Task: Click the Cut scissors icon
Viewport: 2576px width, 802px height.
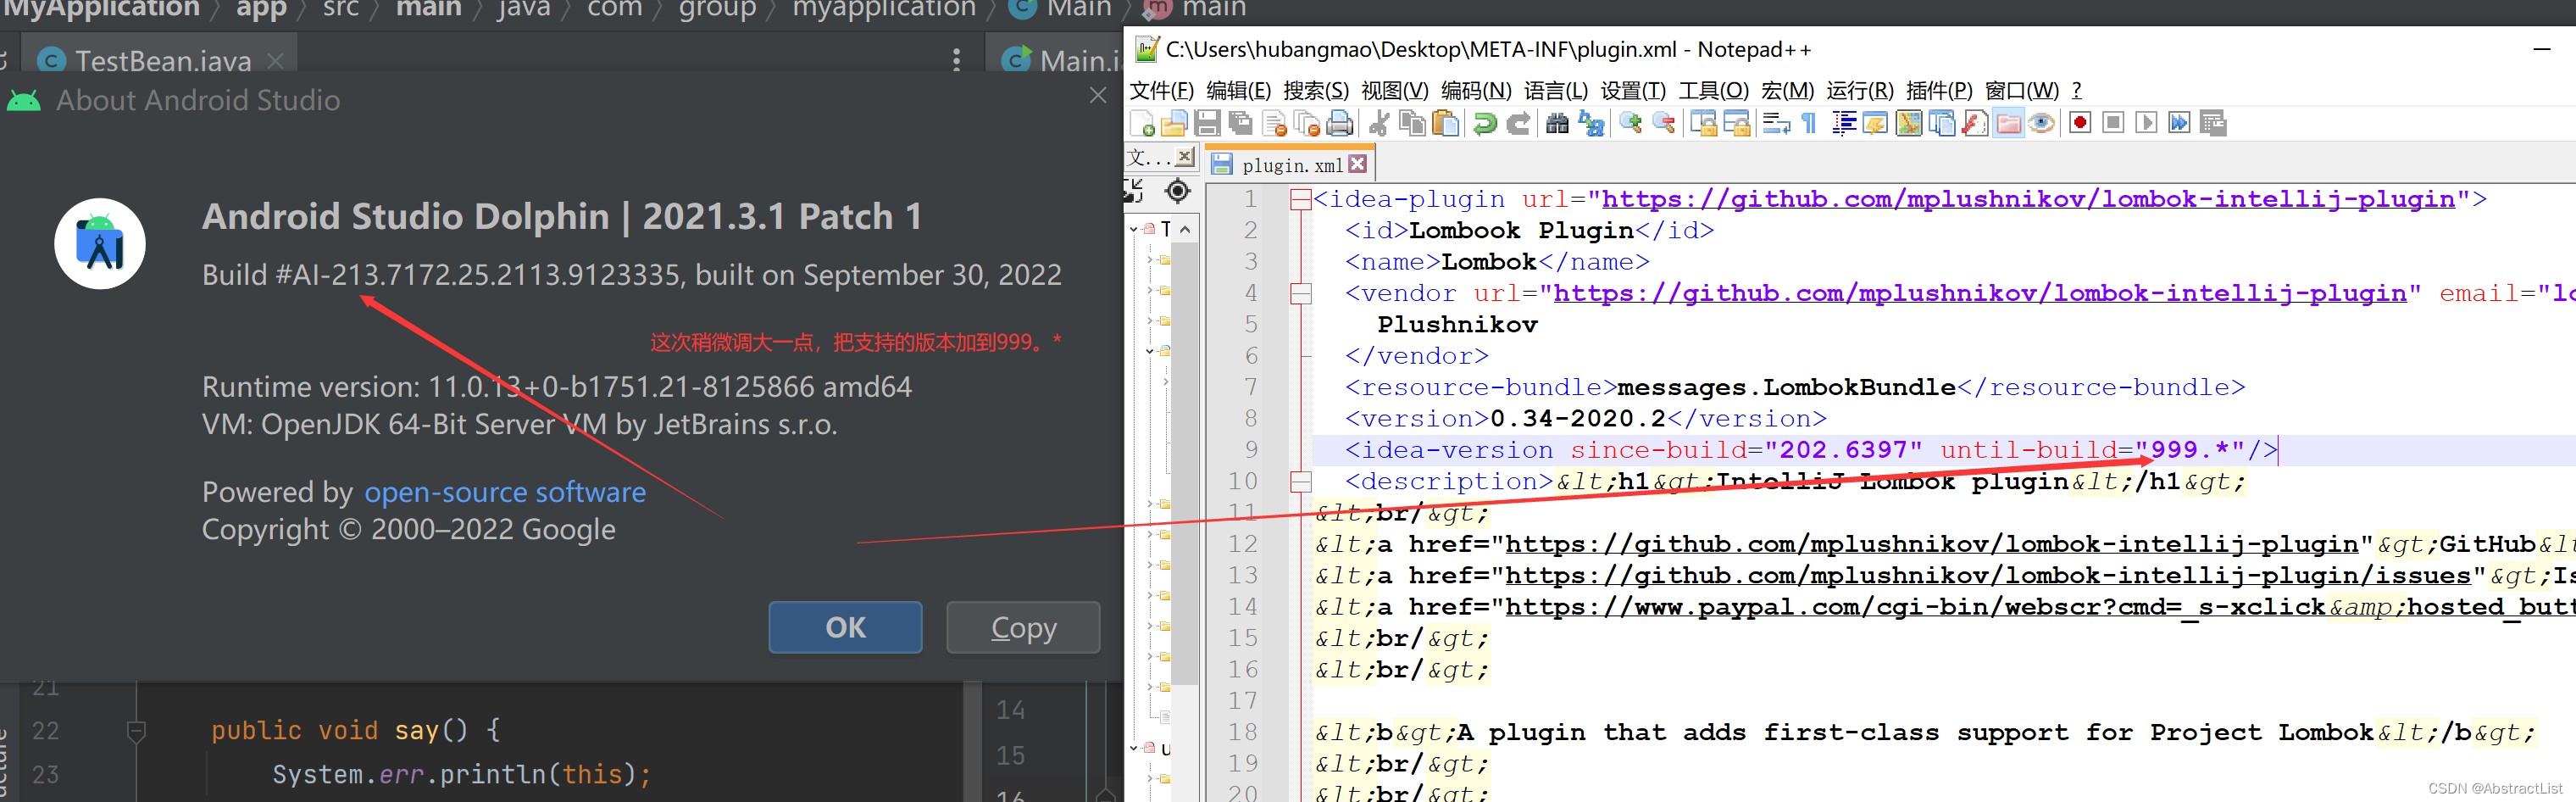Action: tap(1379, 123)
